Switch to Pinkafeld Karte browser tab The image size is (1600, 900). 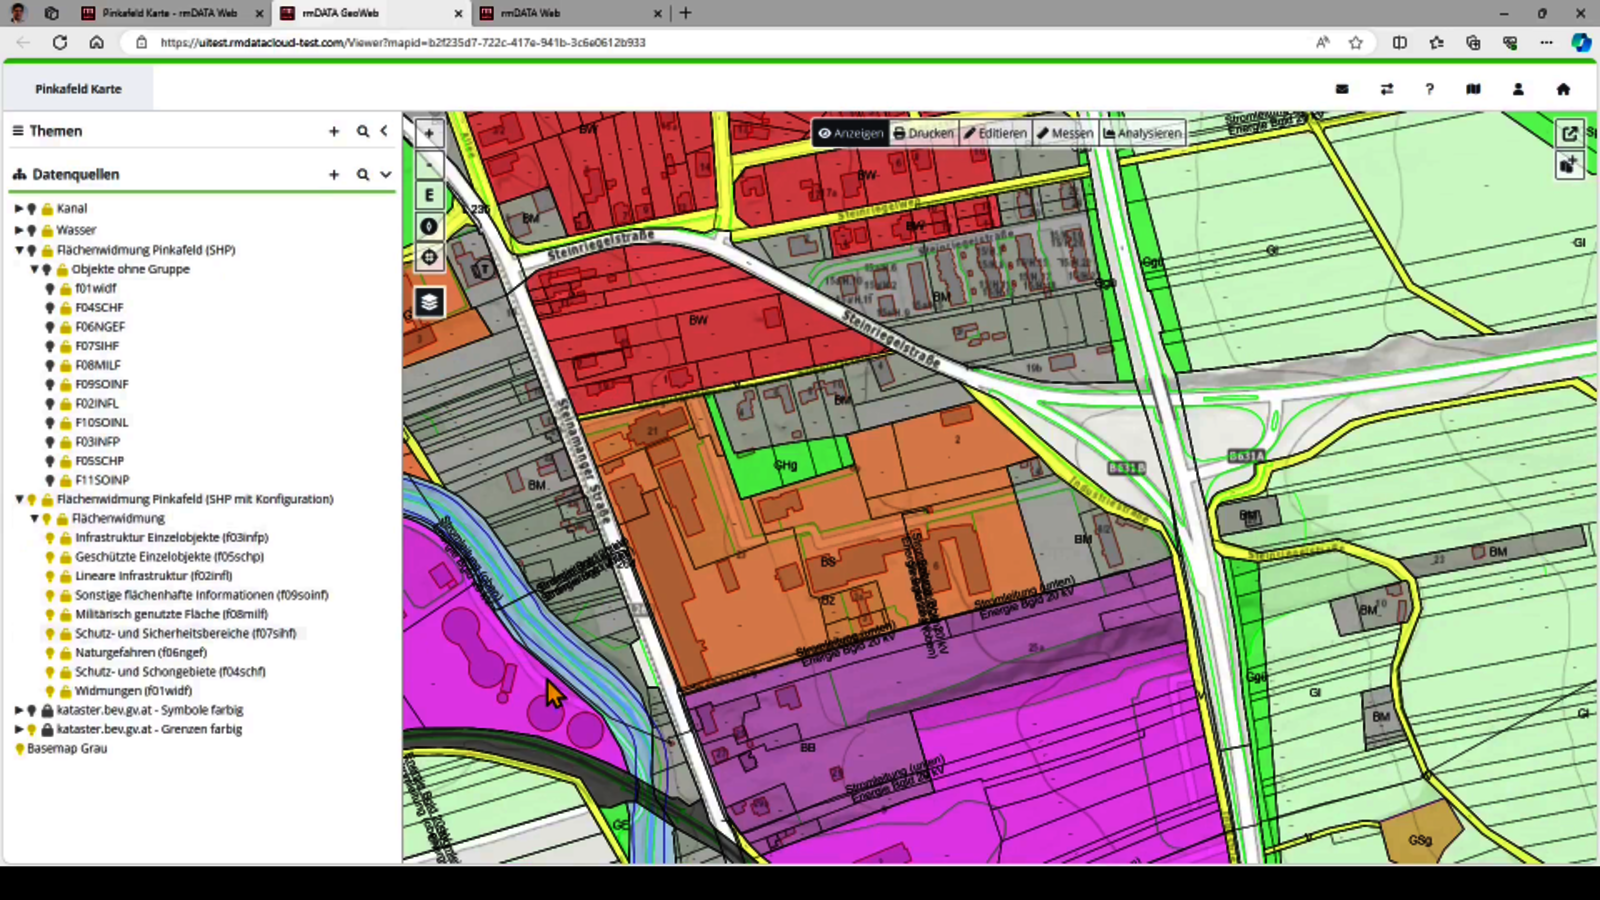[x=169, y=13]
